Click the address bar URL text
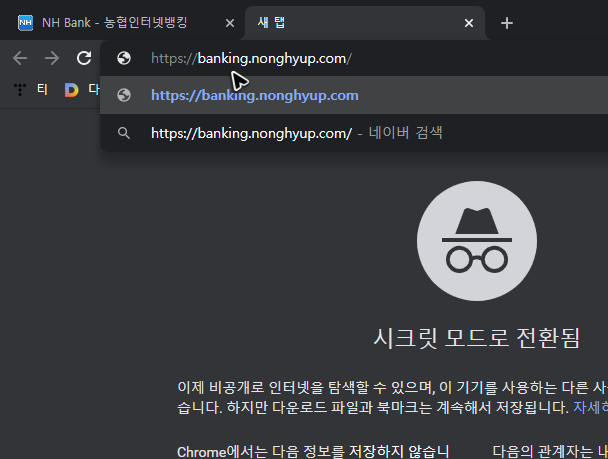The image size is (608, 459). pyautogui.click(x=251, y=59)
